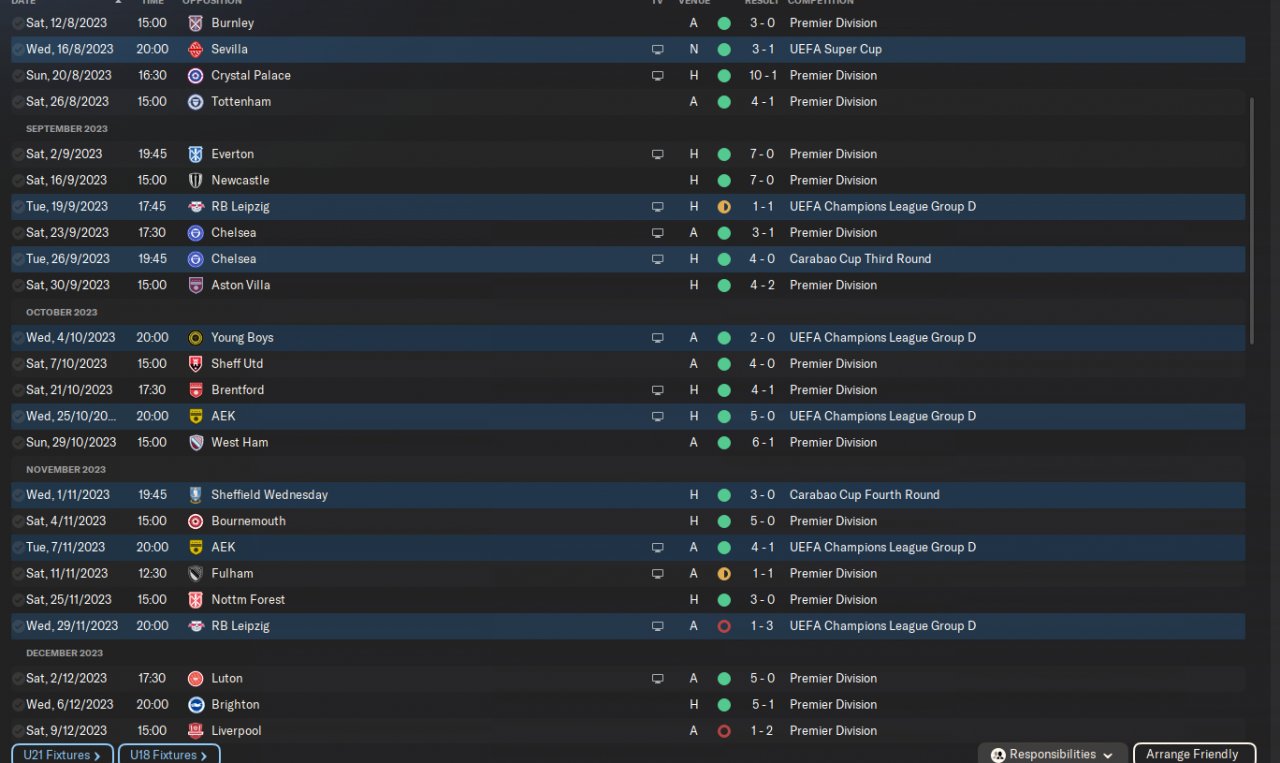
Task: Toggle the checkmark on Sat 30/9/2023 Aston Villa row
Action: (18, 285)
